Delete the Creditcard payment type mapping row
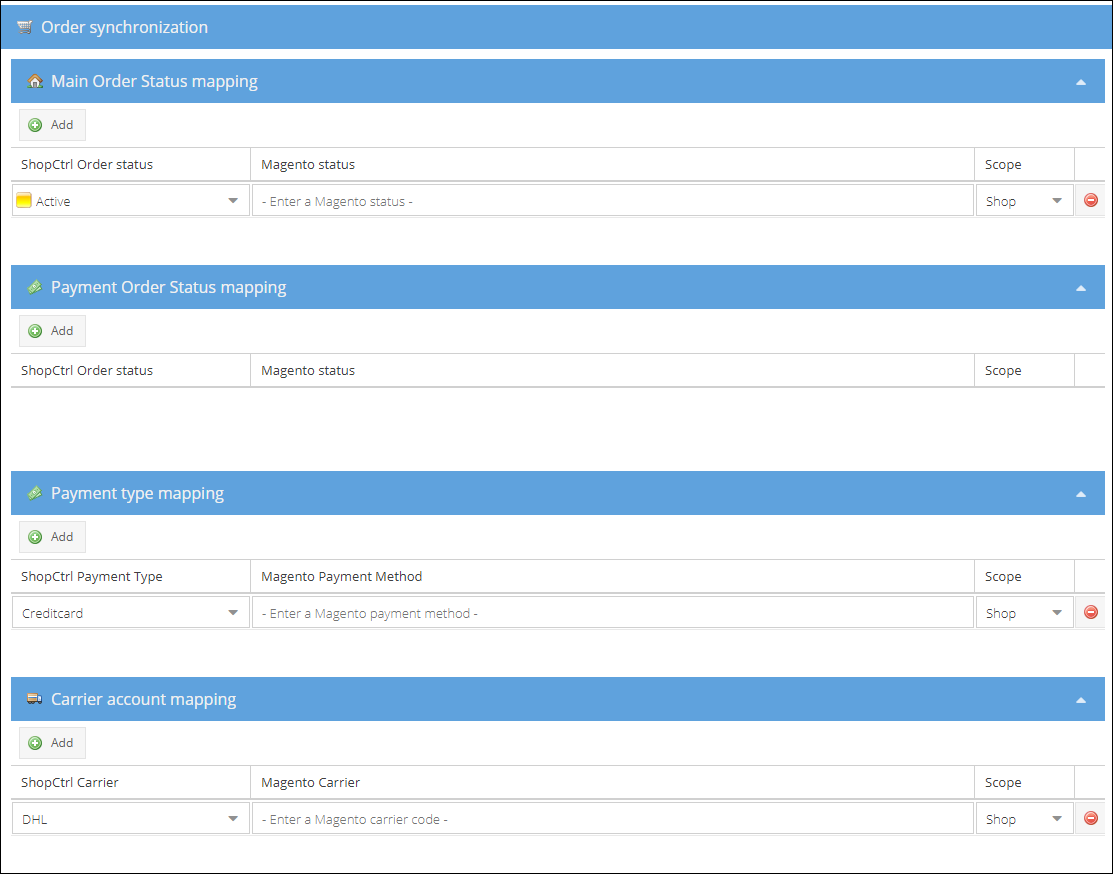Screen dimensions: 1113x874 (1091, 612)
